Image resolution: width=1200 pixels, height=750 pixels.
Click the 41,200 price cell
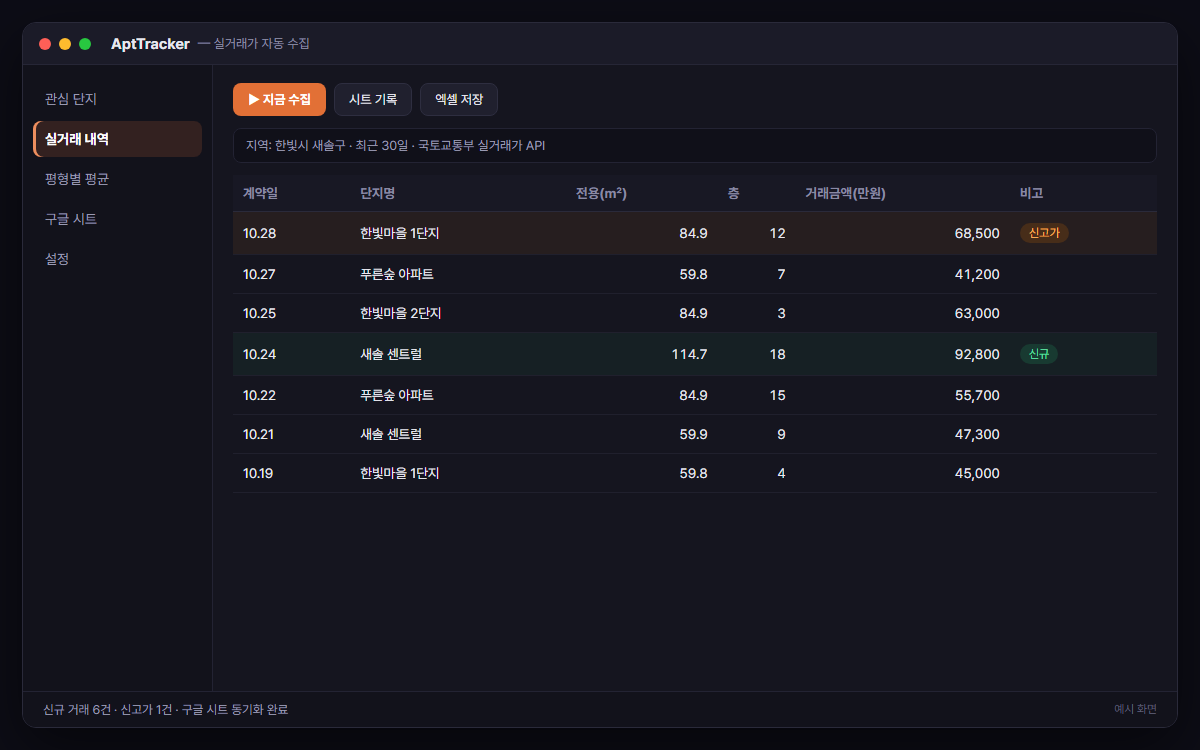tap(977, 274)
